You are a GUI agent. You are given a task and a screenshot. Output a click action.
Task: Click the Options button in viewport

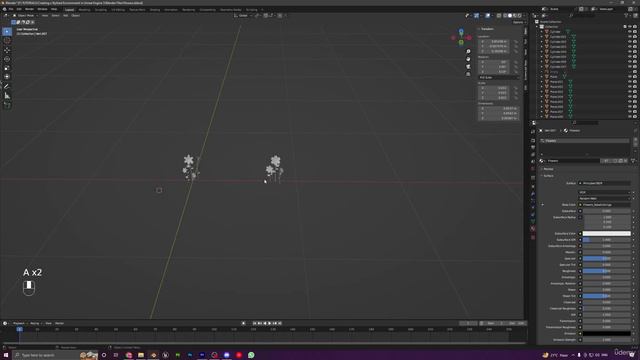coord(518,22)
